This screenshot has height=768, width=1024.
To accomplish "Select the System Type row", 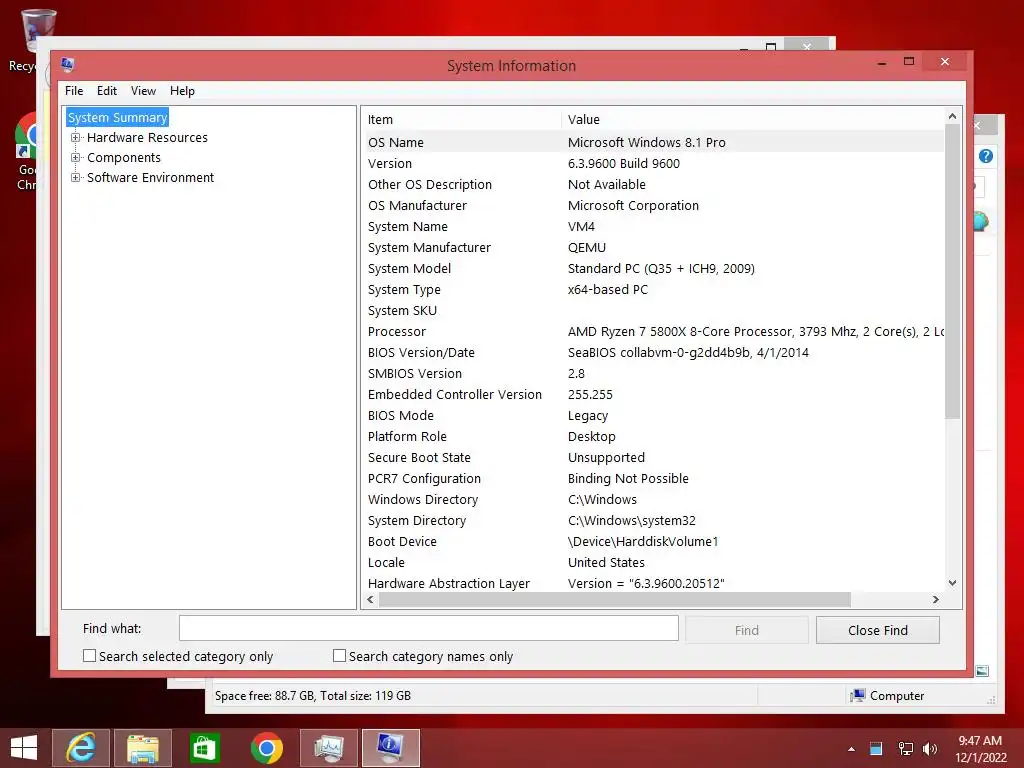I will tap(653, 289).
